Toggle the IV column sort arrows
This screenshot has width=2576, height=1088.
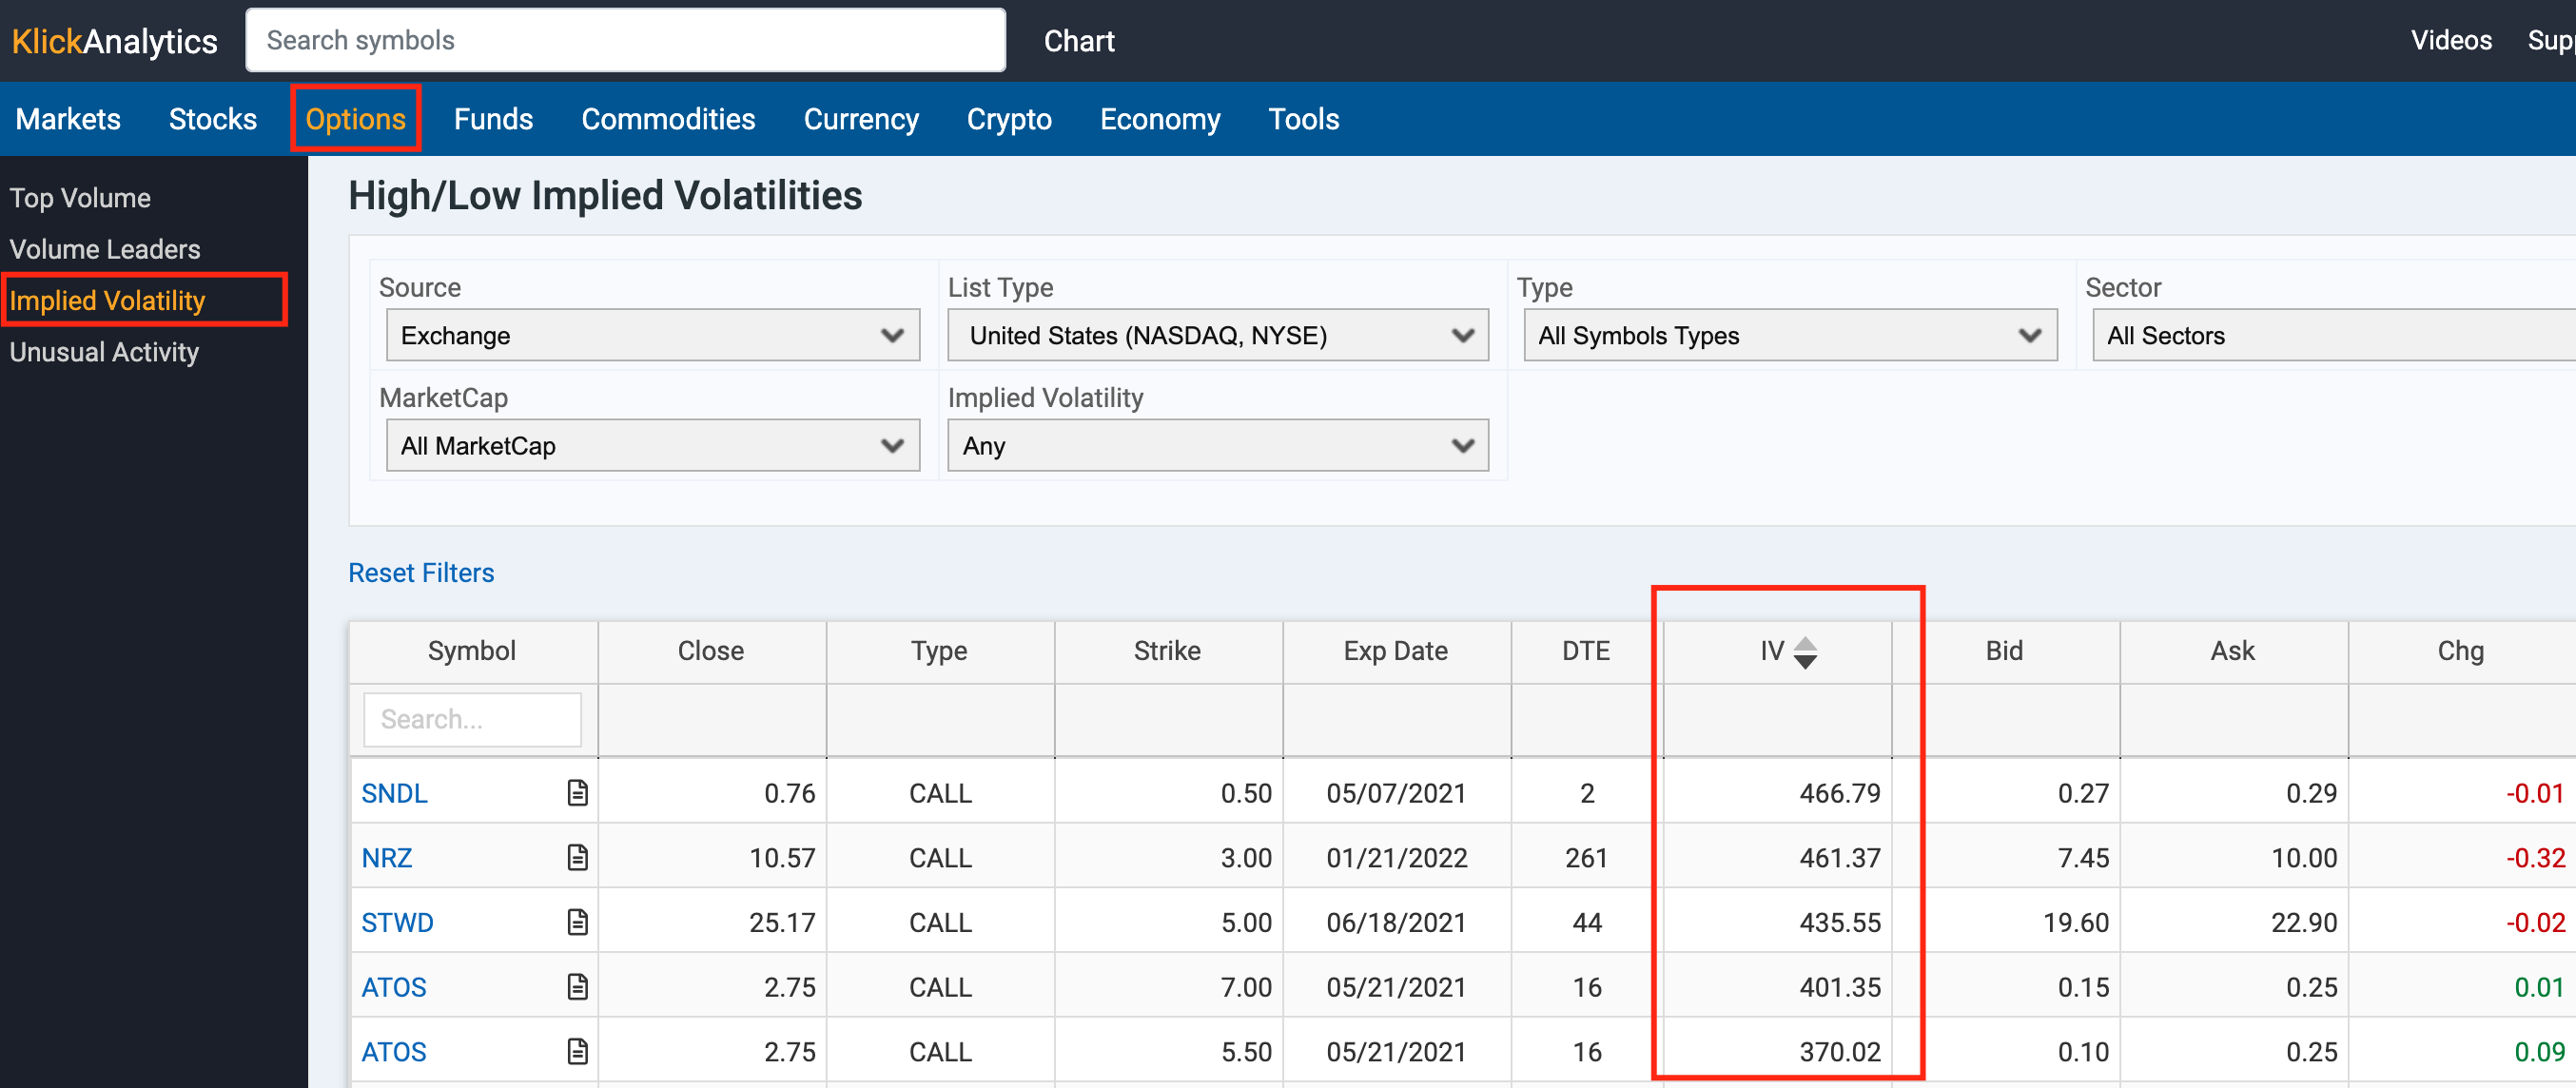(1805, 652)
